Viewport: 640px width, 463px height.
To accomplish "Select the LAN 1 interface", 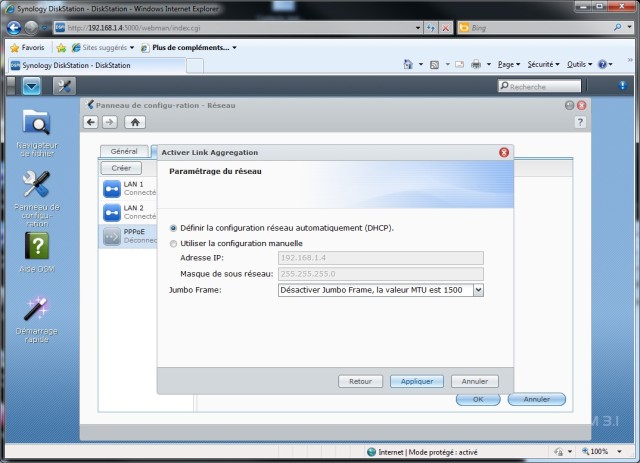I will (128, 189).
